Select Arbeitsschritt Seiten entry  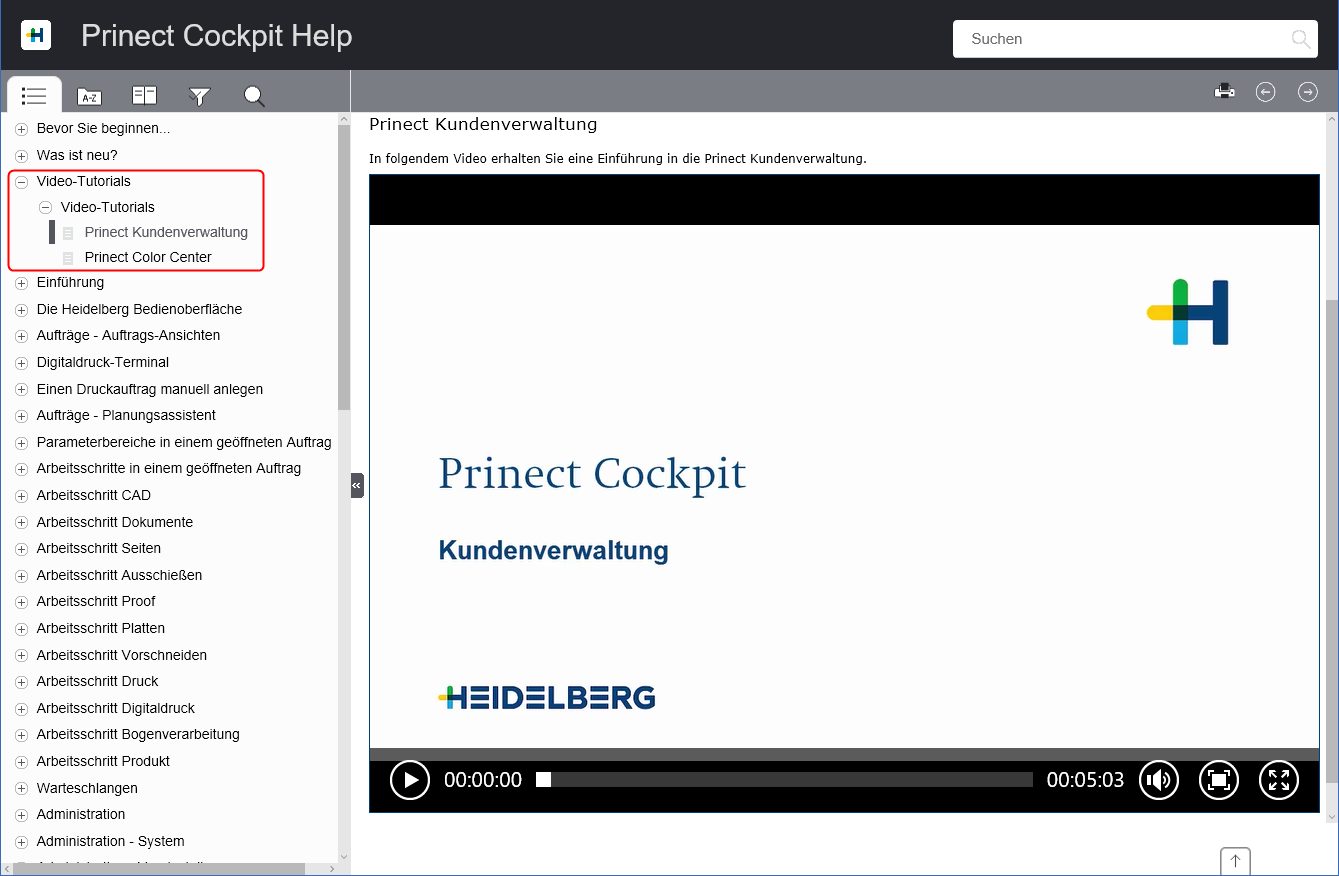click(99, 548)
